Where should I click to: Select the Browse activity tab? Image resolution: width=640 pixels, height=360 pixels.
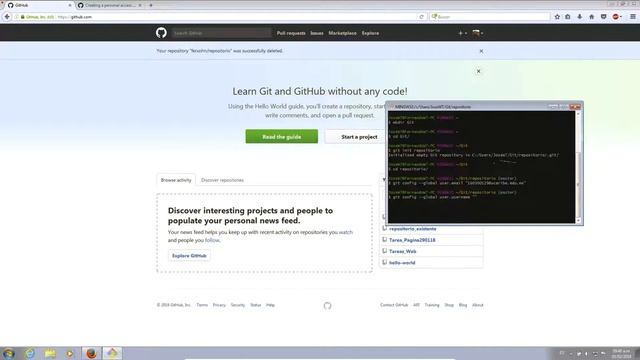click(176, 180)
